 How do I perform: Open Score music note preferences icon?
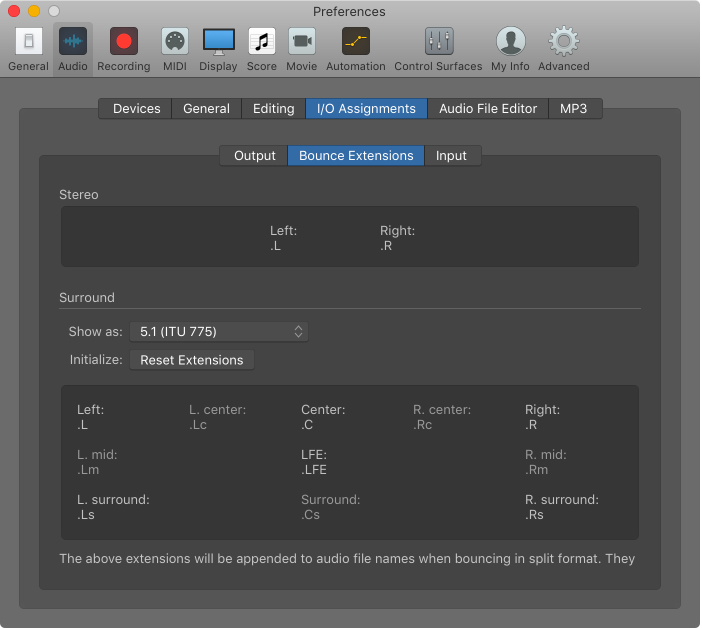261,41
